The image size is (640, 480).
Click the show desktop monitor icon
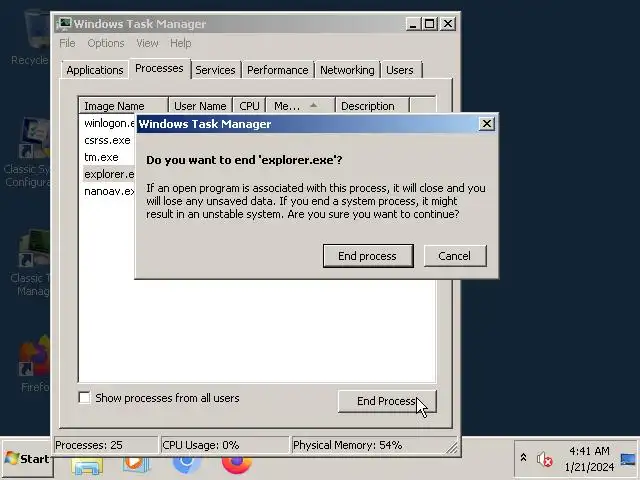pyautogui.click(x=629, y=460)
